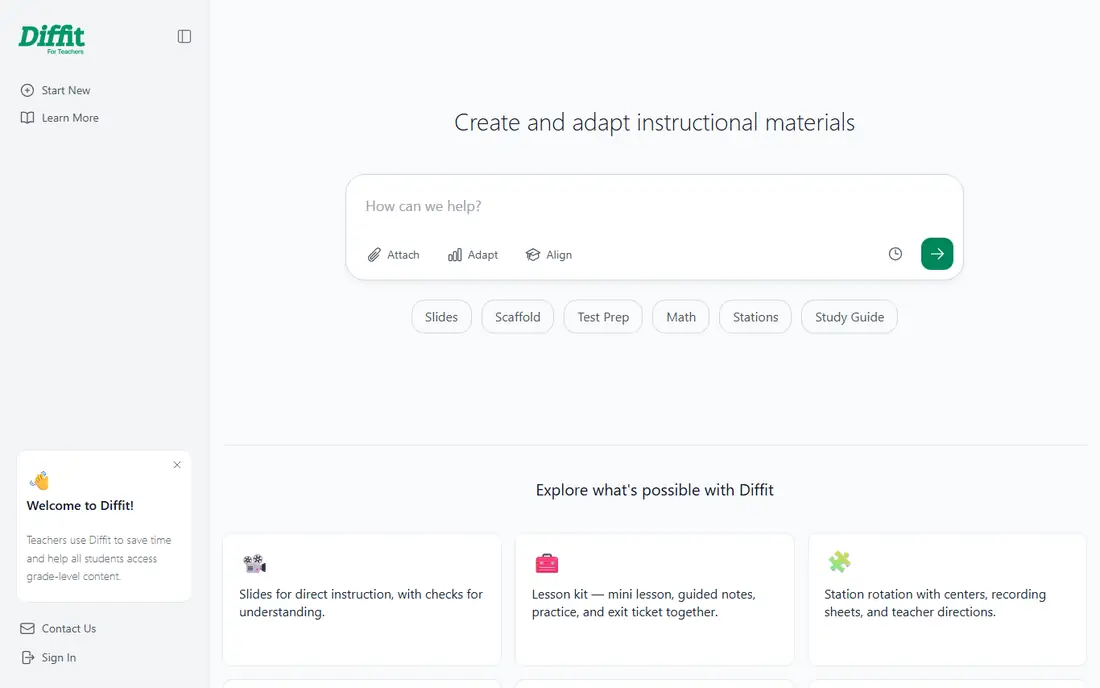Open the Adapt option label

[x=483, y=255]
